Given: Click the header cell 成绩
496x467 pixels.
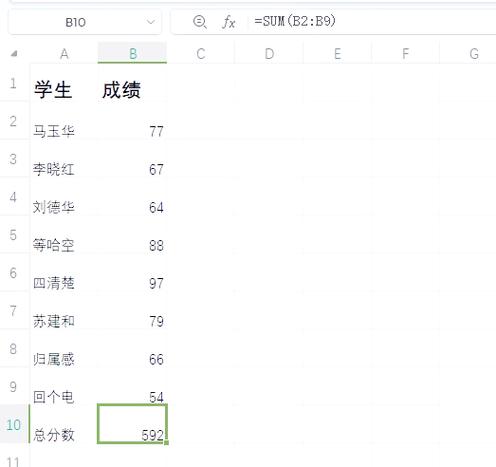Looking at the screenshot, I should [132, 83].
